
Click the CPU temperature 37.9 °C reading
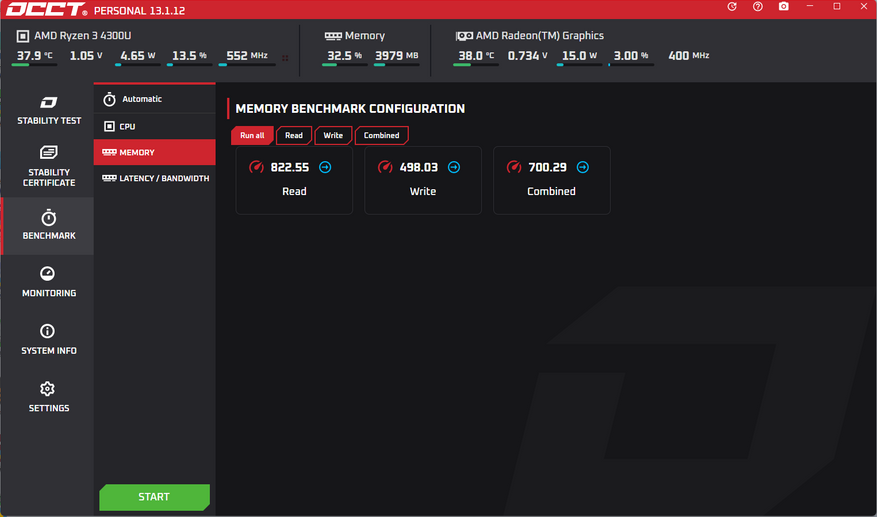pyautogui.click(x=35, y=55)
